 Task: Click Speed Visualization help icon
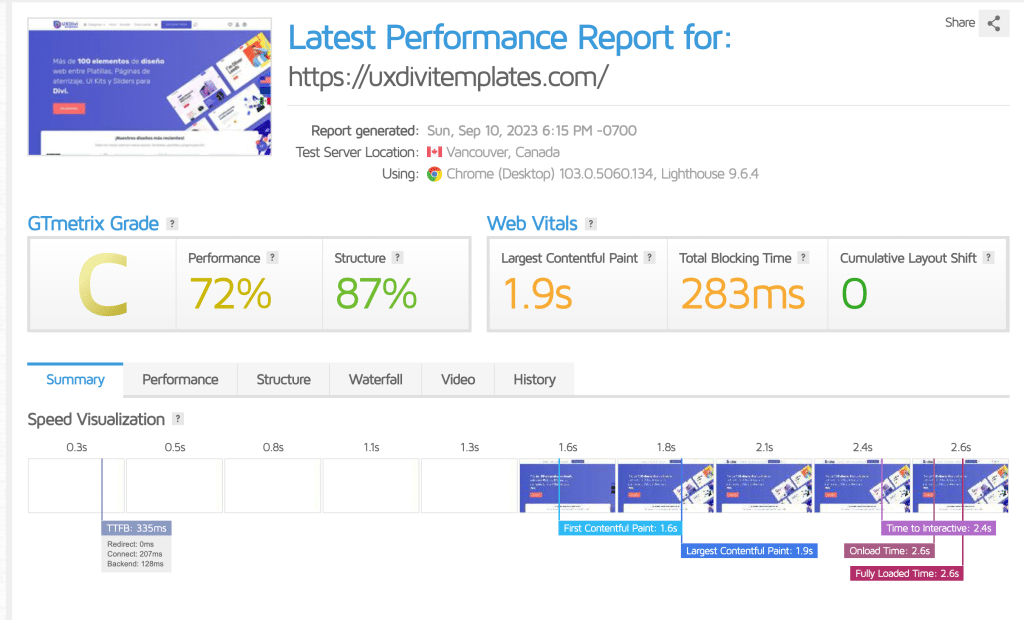pos(178,419)
